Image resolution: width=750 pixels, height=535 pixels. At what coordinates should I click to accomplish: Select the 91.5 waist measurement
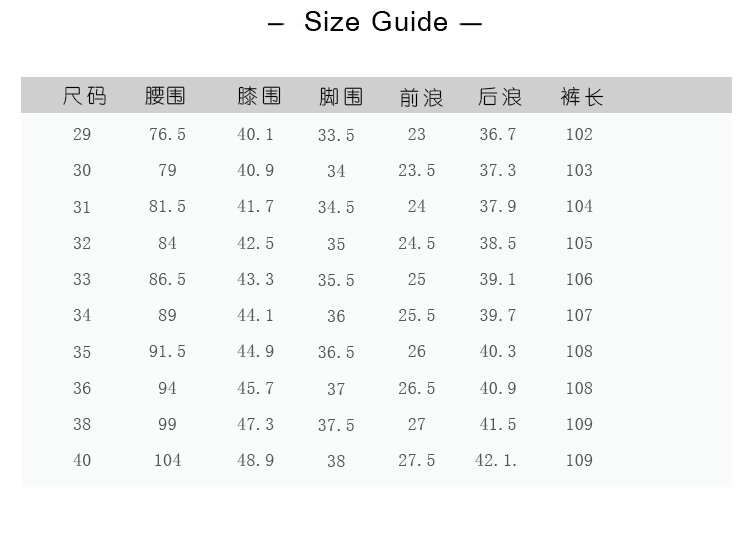[167, 352]
